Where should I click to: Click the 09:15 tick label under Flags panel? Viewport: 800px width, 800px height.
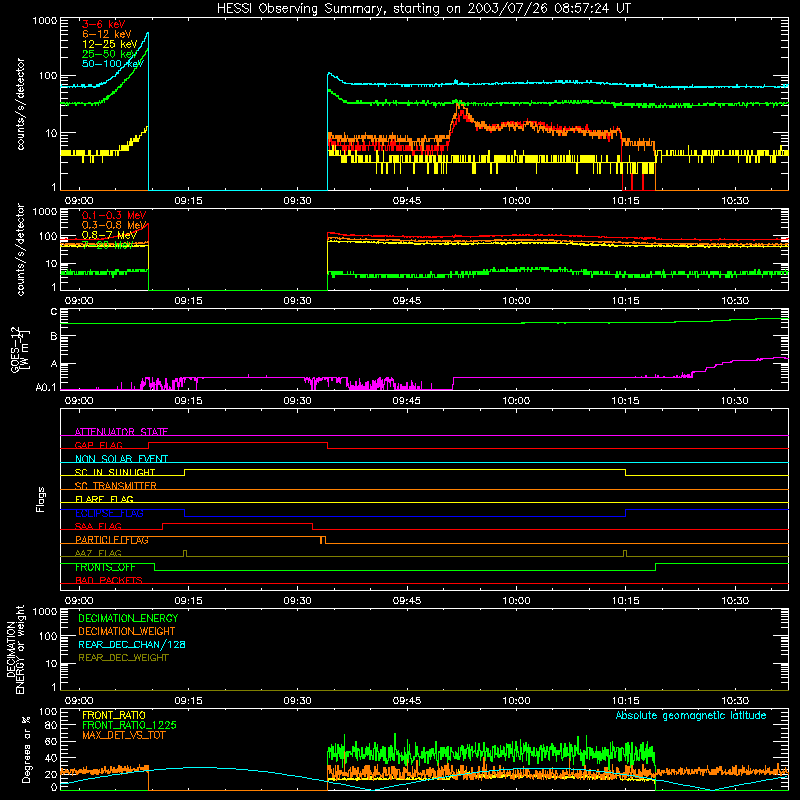click(188, 601)
